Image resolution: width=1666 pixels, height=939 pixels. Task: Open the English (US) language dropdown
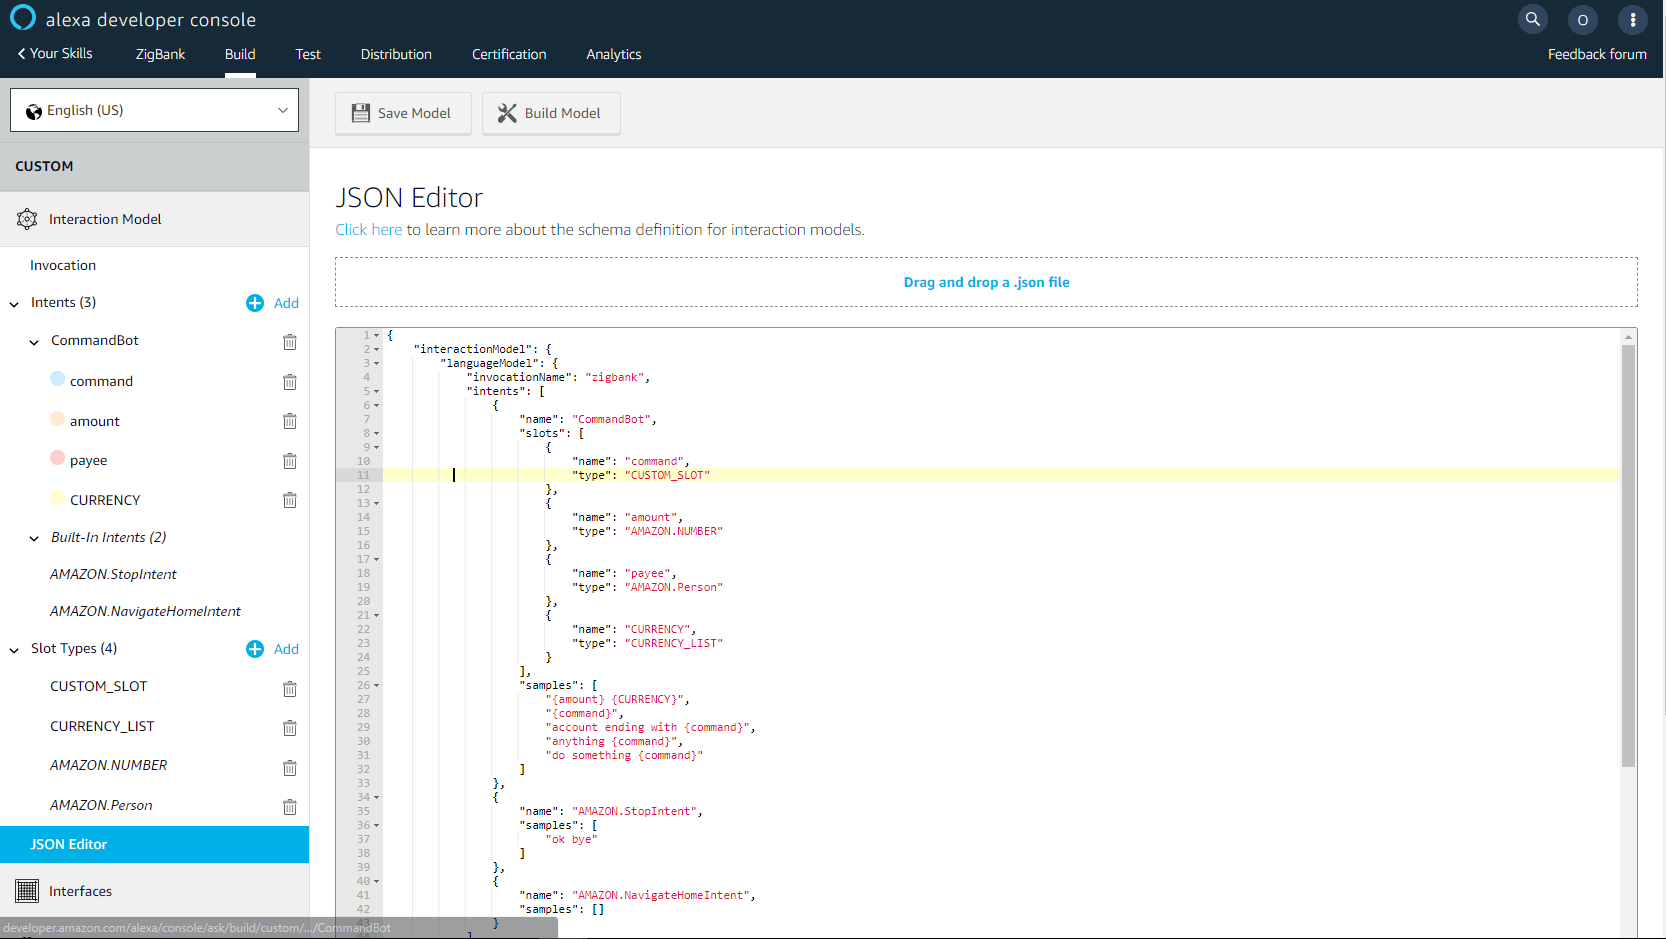(x=155, y=110)
